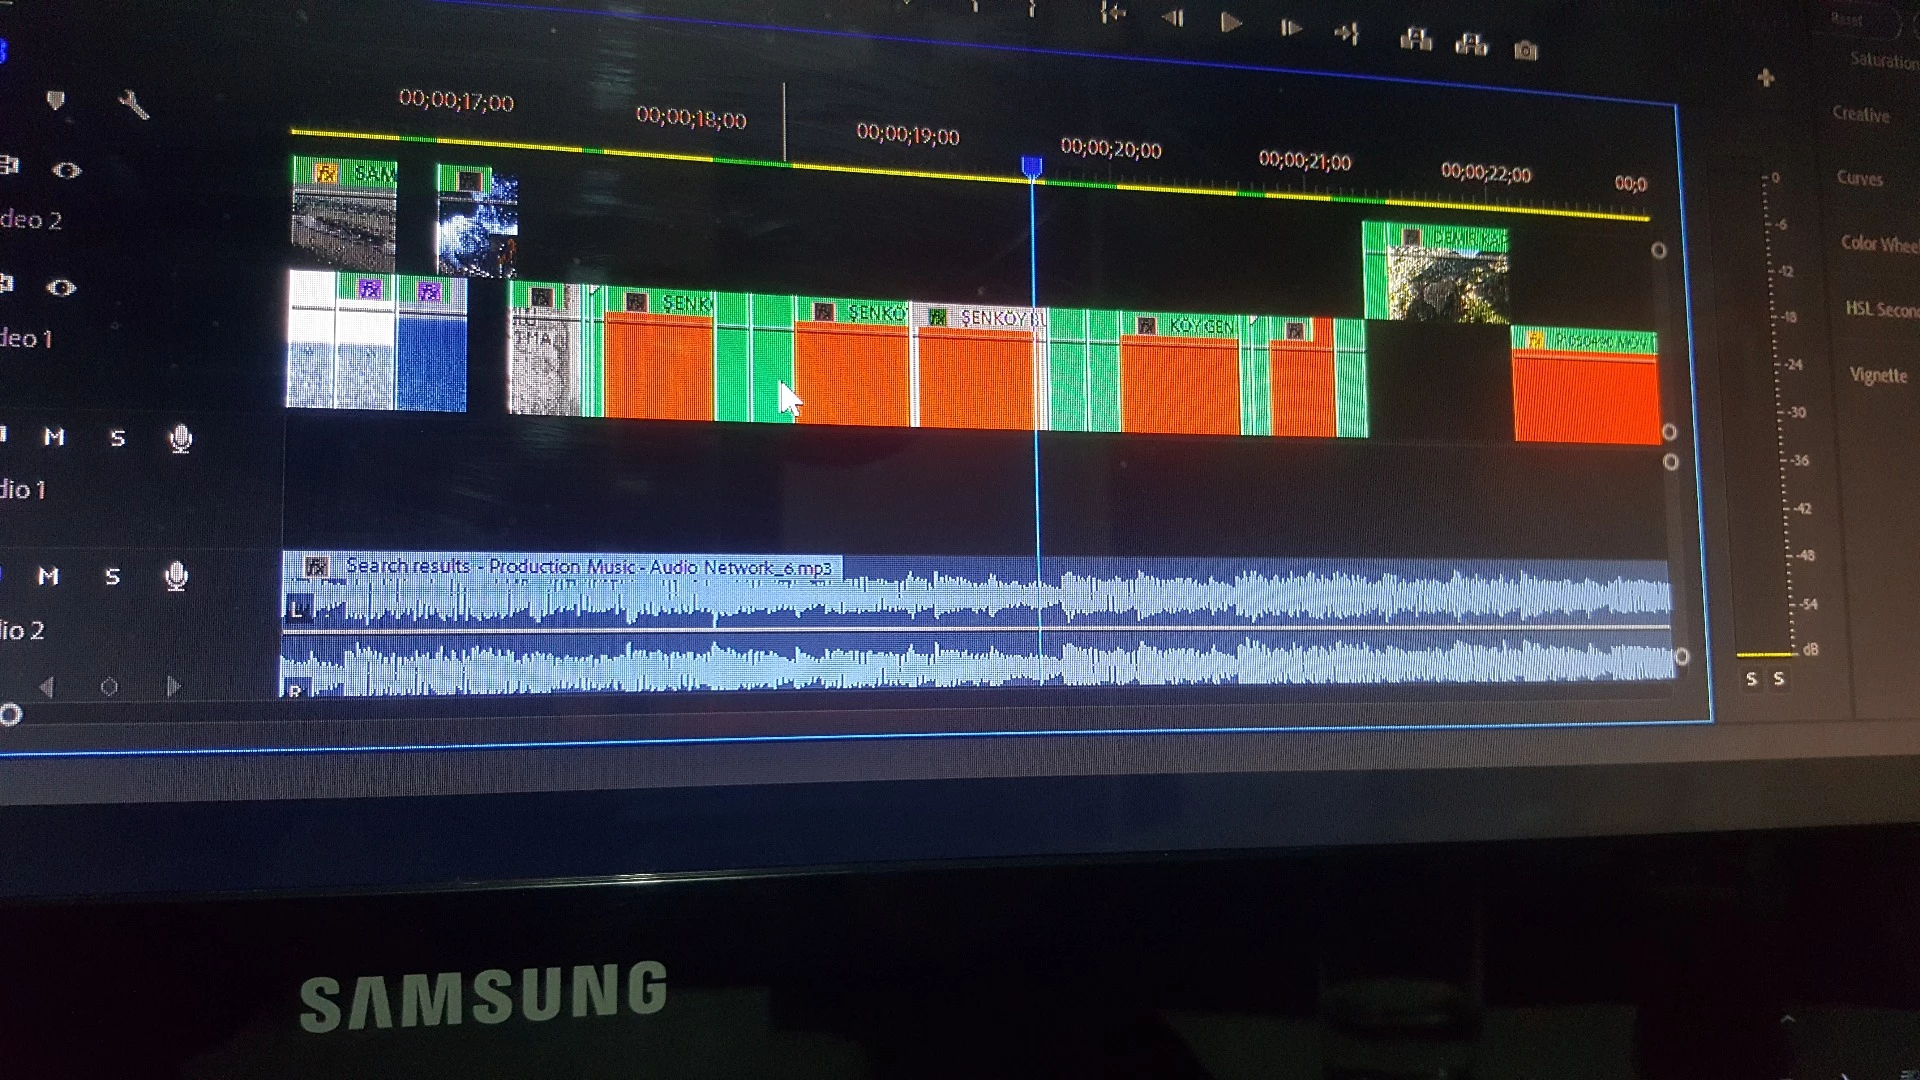Click the Reset button in Lumetri panel
Image resolution: width=1920 pixels, height=1080 pixels.
1846,20
